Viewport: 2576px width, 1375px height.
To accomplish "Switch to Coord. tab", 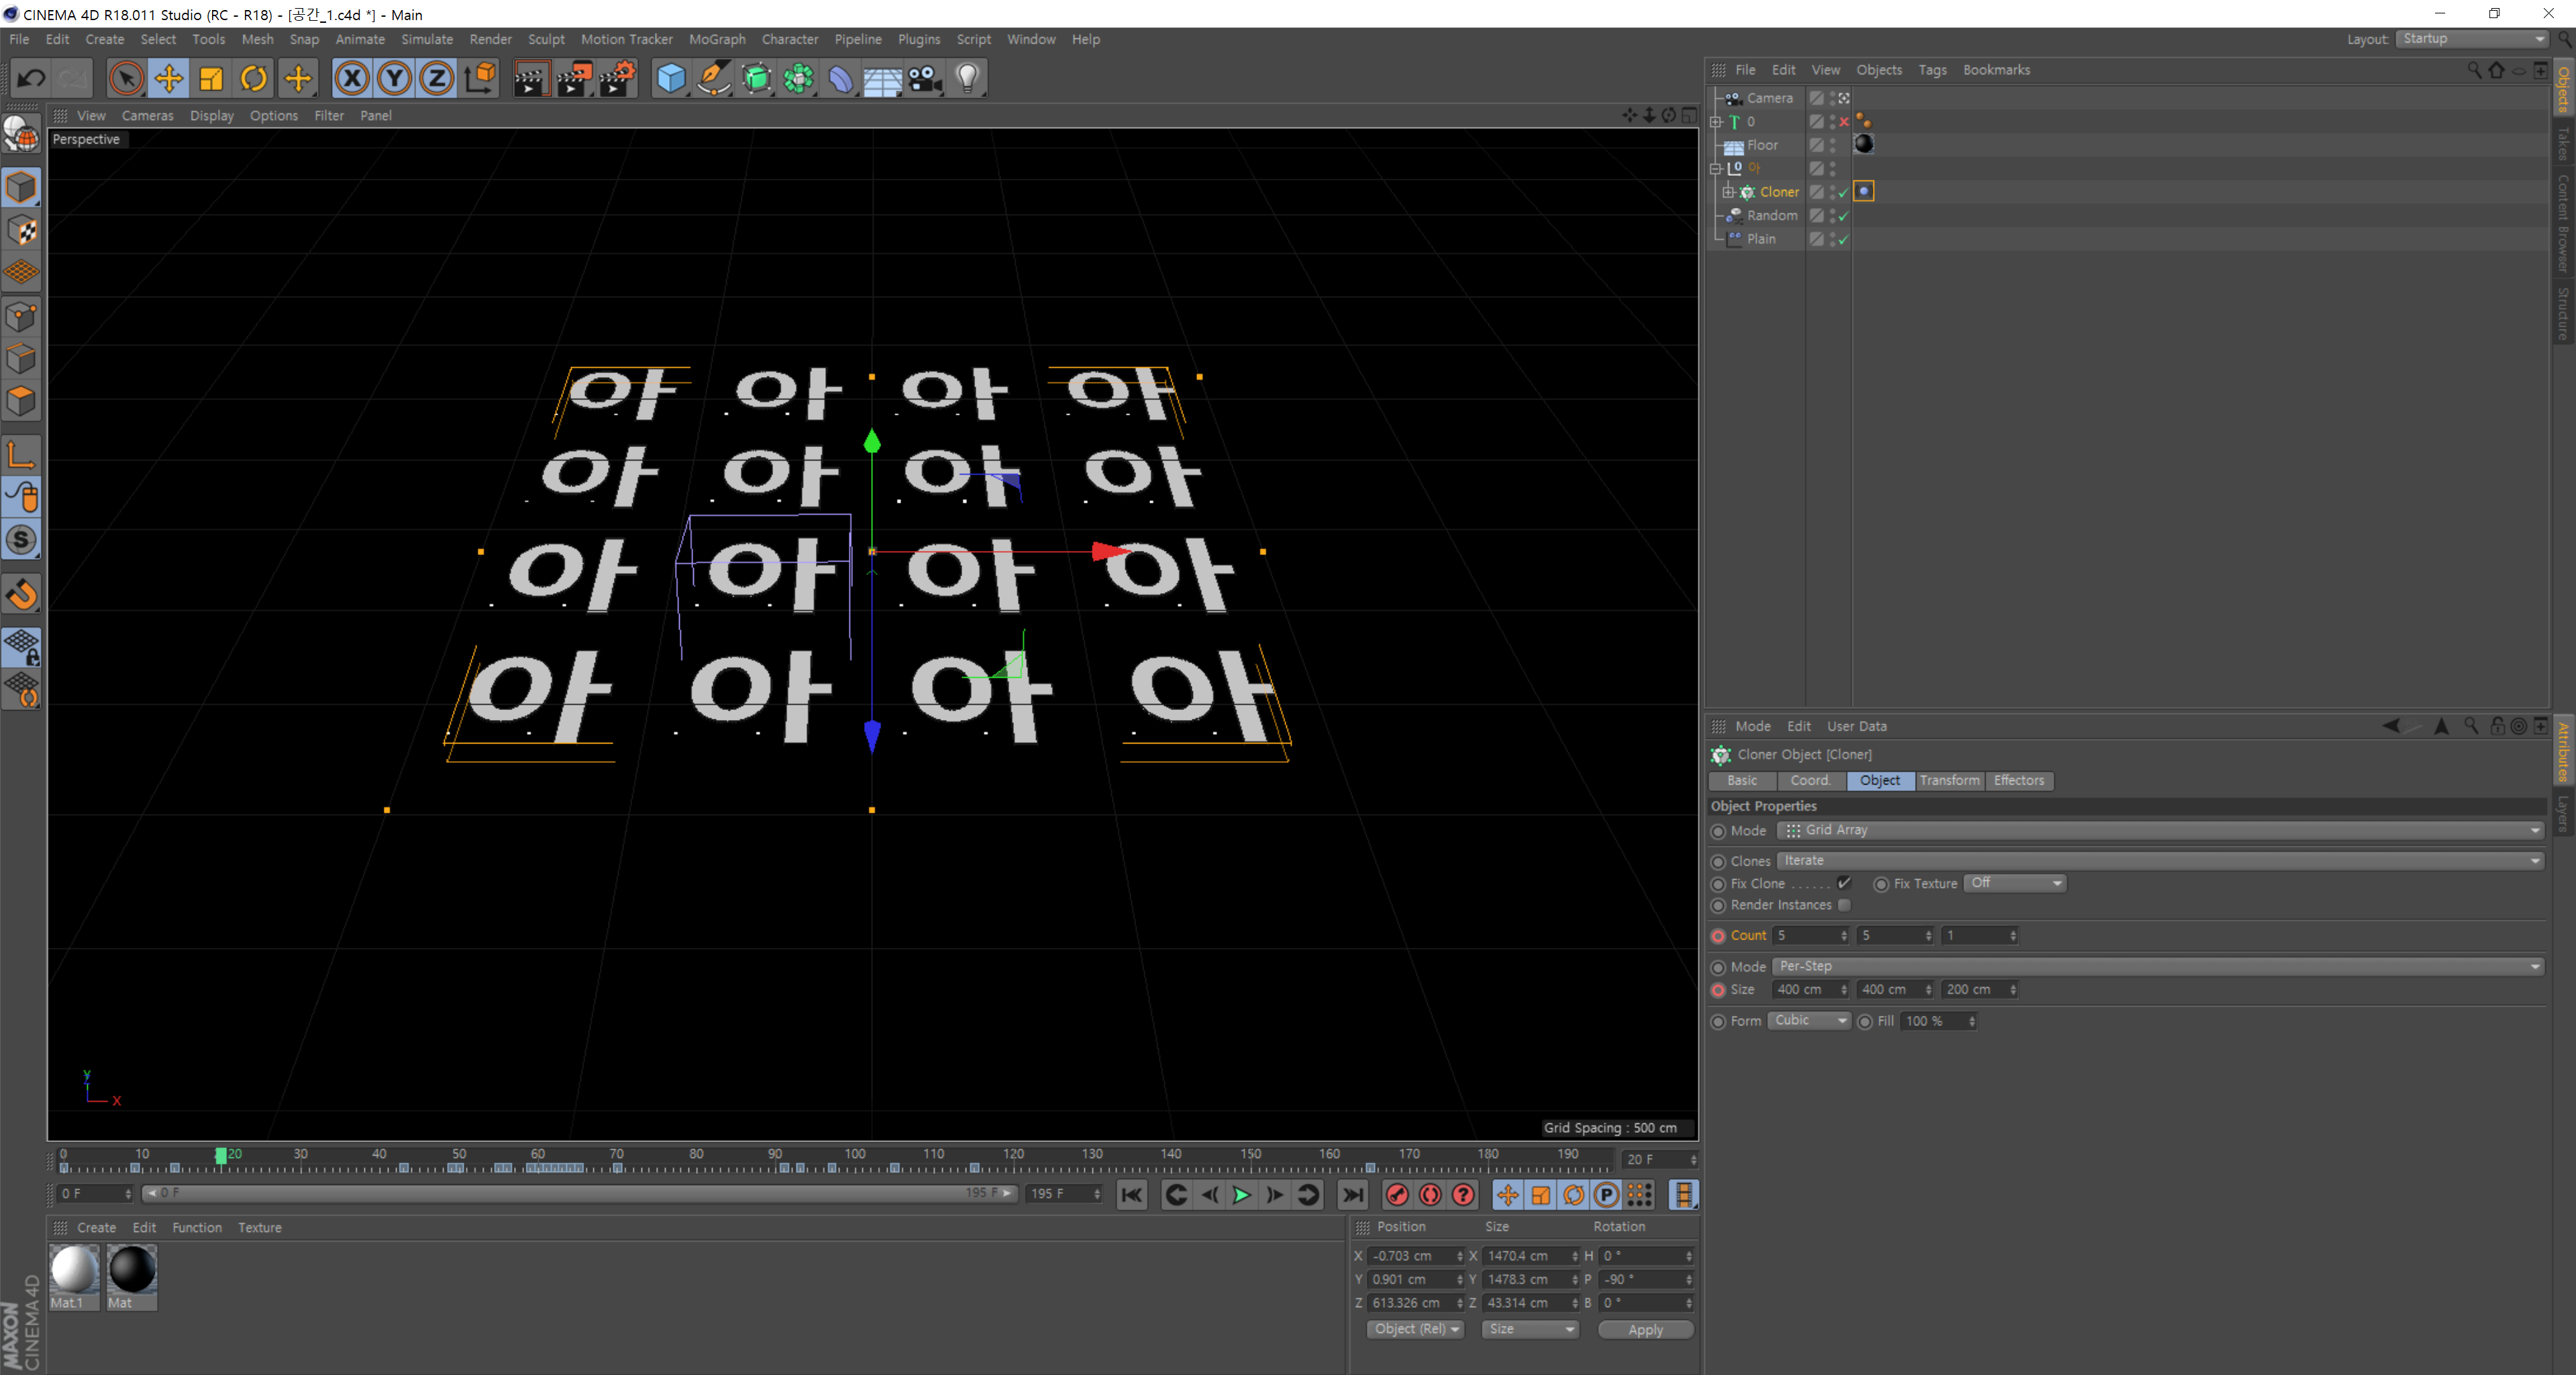I will pos(1810,780).
